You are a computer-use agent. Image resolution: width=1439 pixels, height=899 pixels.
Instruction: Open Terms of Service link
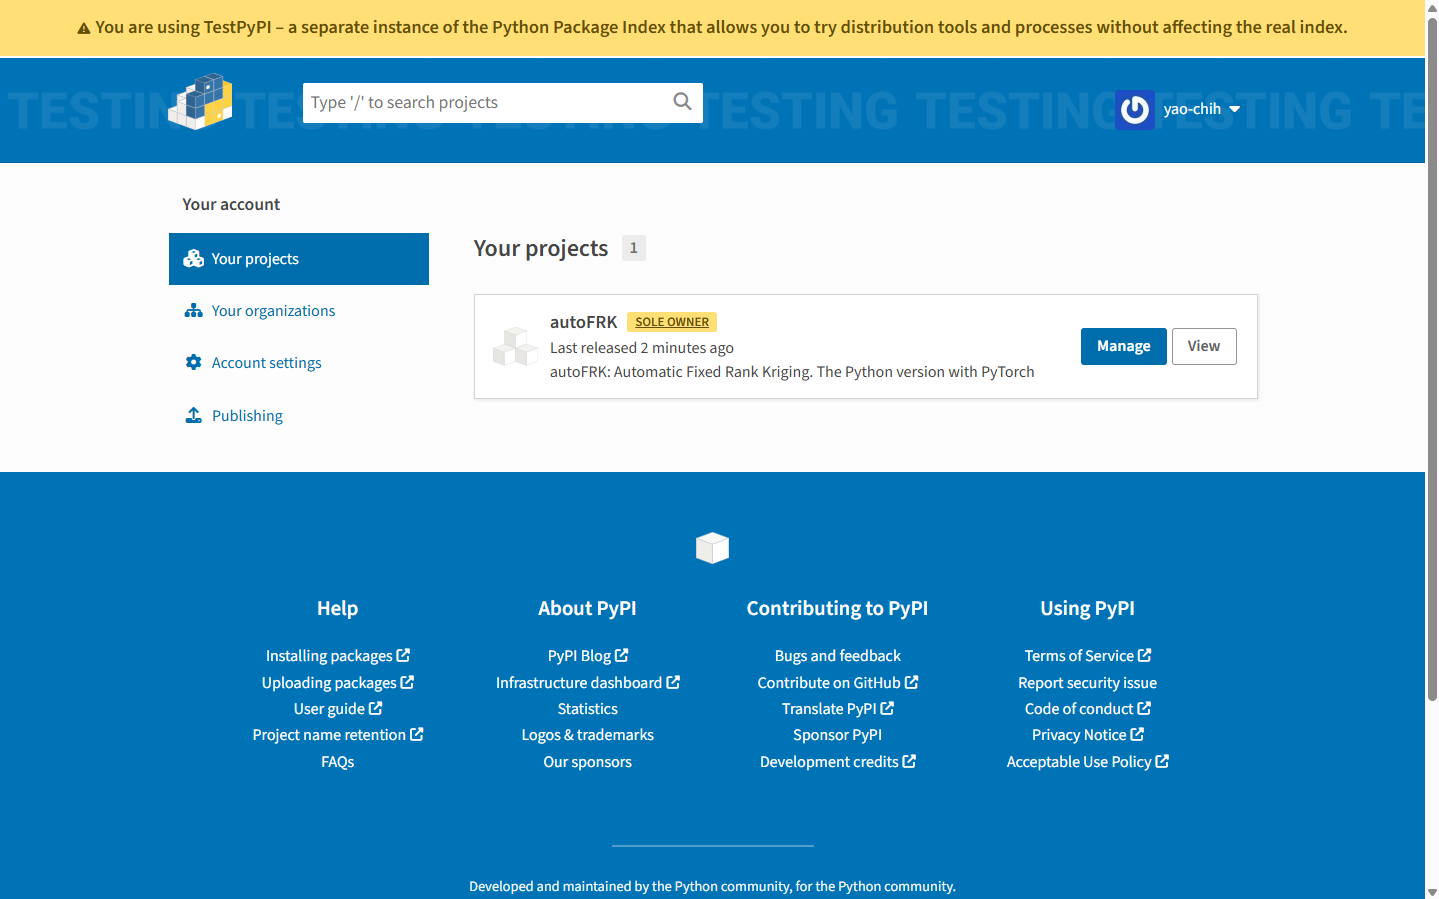[x=1088, y=656]
